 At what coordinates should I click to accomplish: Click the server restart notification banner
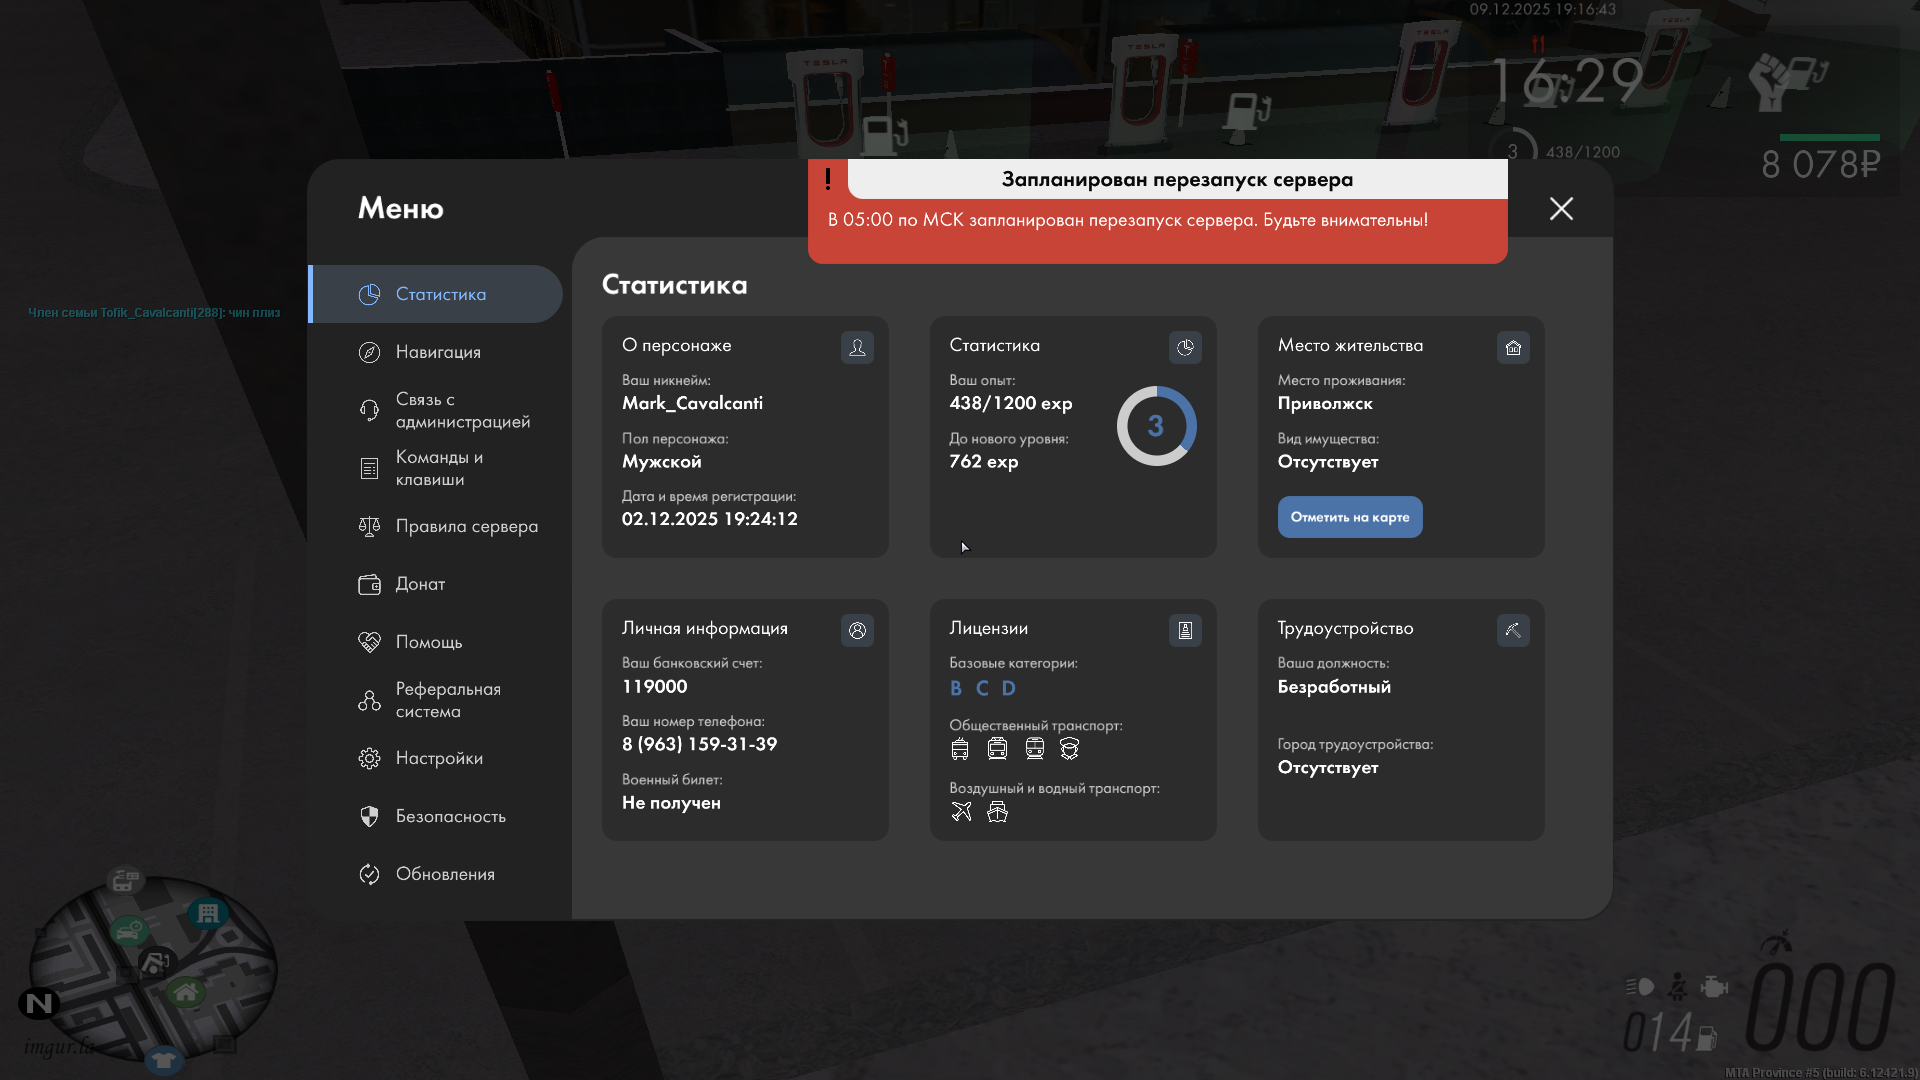[x=1157, y=212]
